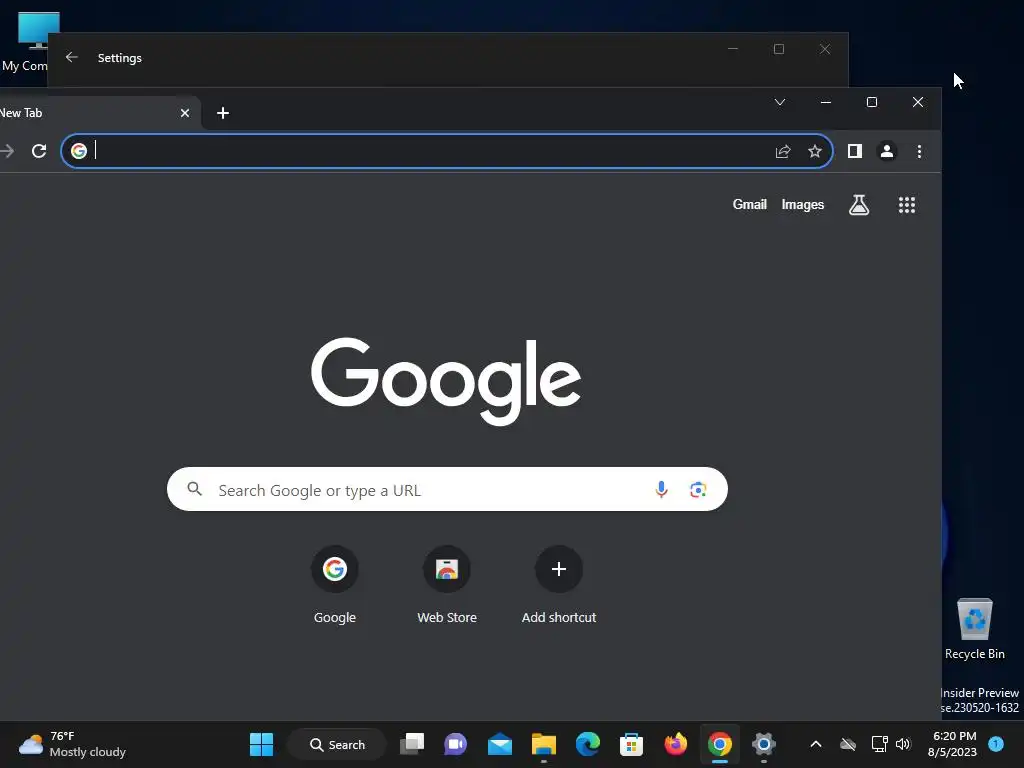The image size is (1024, 768).
Task: Open the Gmail link
Action: pyautogui.click(x=749, y=204)
